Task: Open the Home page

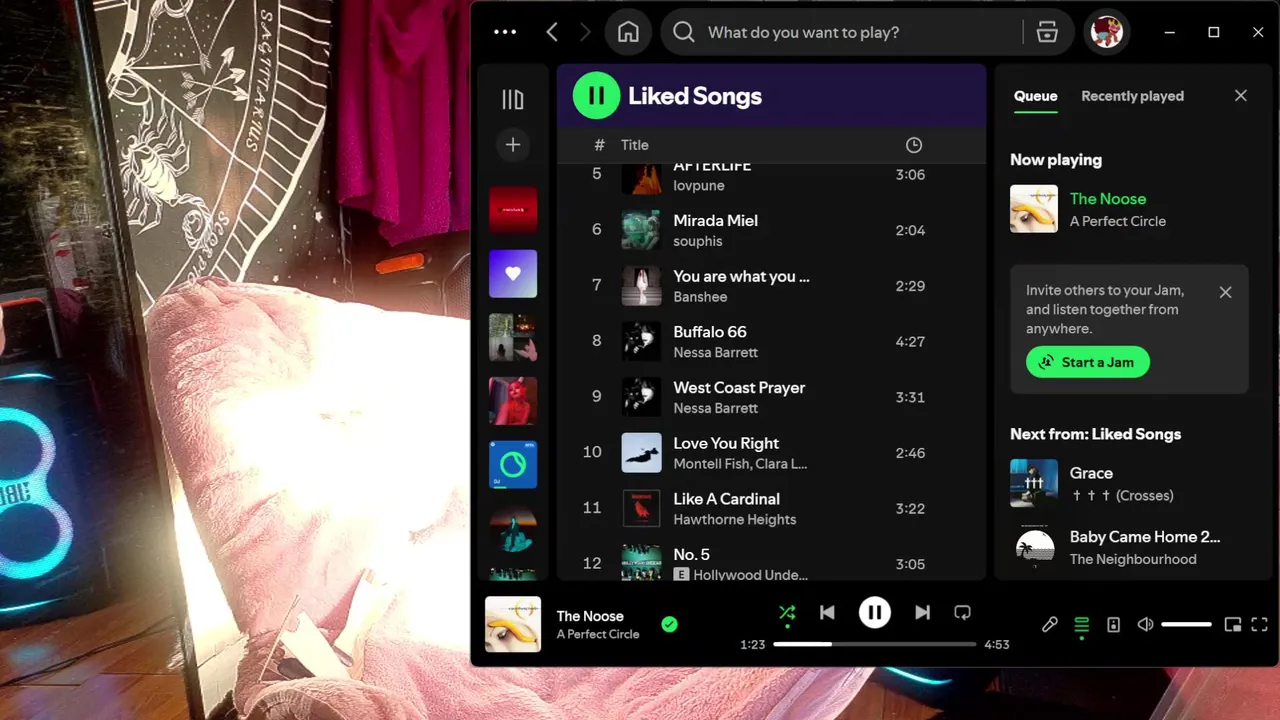Action: [x=628, y=32]
